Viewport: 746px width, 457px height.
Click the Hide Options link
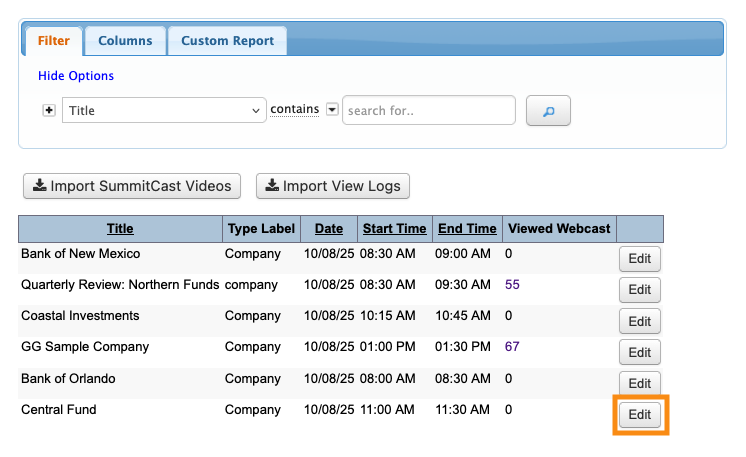pyautogui.click(x=76, y=76)
